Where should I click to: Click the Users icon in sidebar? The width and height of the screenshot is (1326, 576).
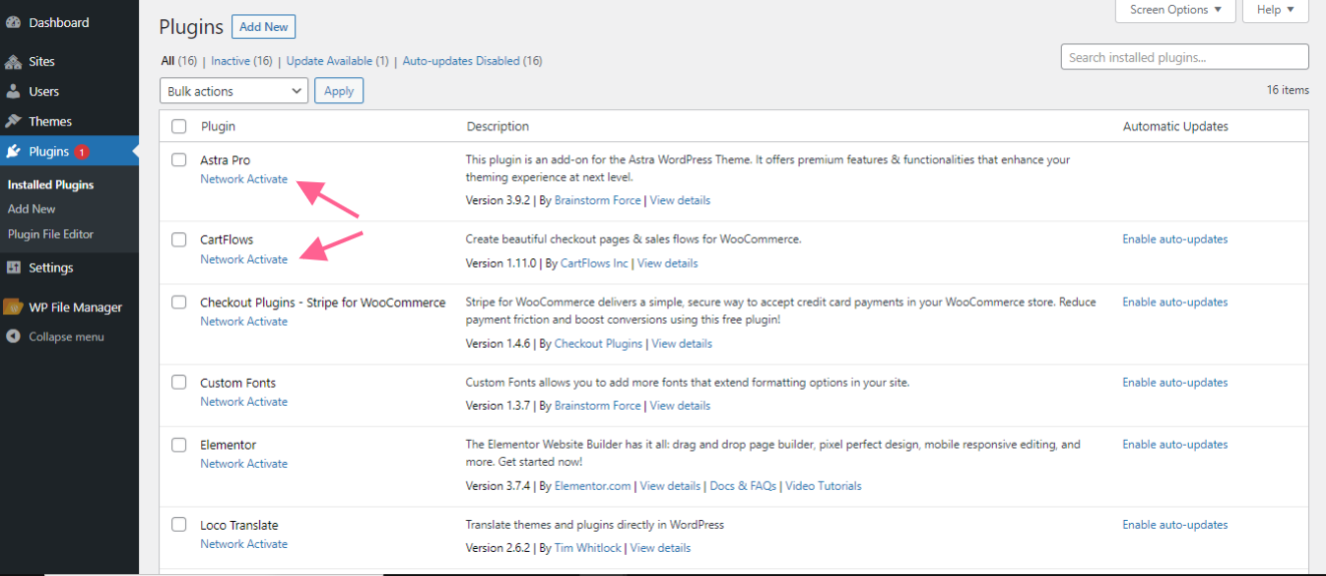(13, 91)
